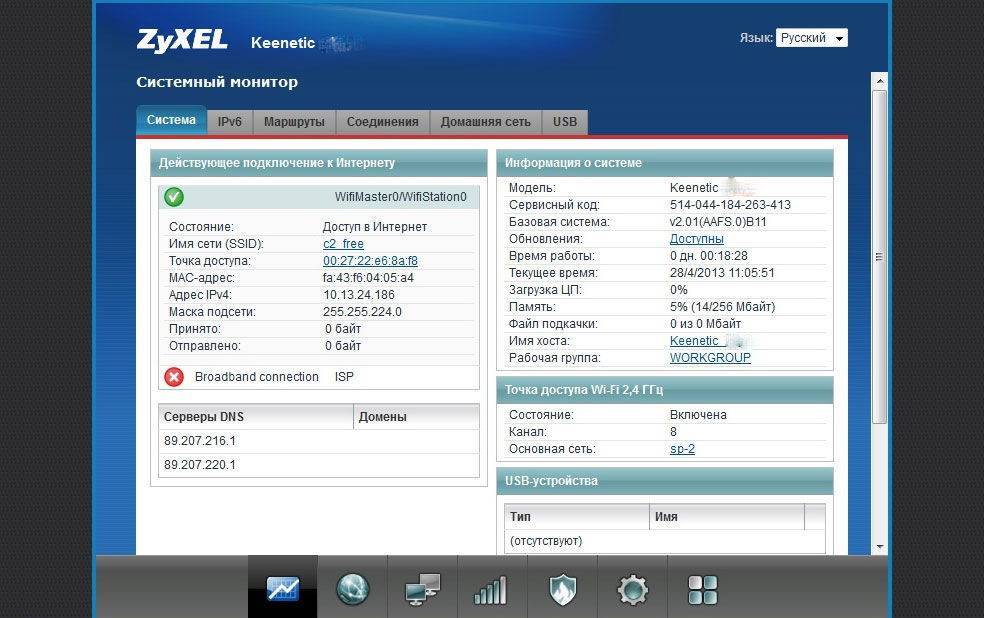The height and width of the screenshot is (618, 984).
Task: Open the Wi-Fi signal bars icon
Action: [x=491, y=590]
